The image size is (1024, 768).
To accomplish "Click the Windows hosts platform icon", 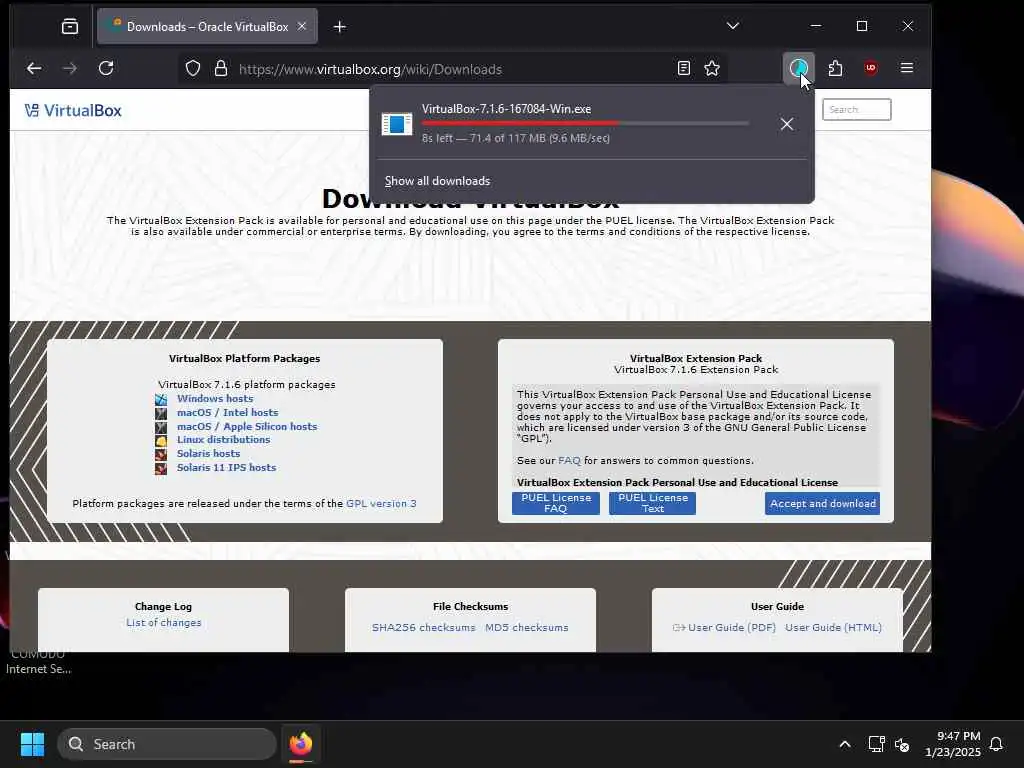I will [161, 399].
